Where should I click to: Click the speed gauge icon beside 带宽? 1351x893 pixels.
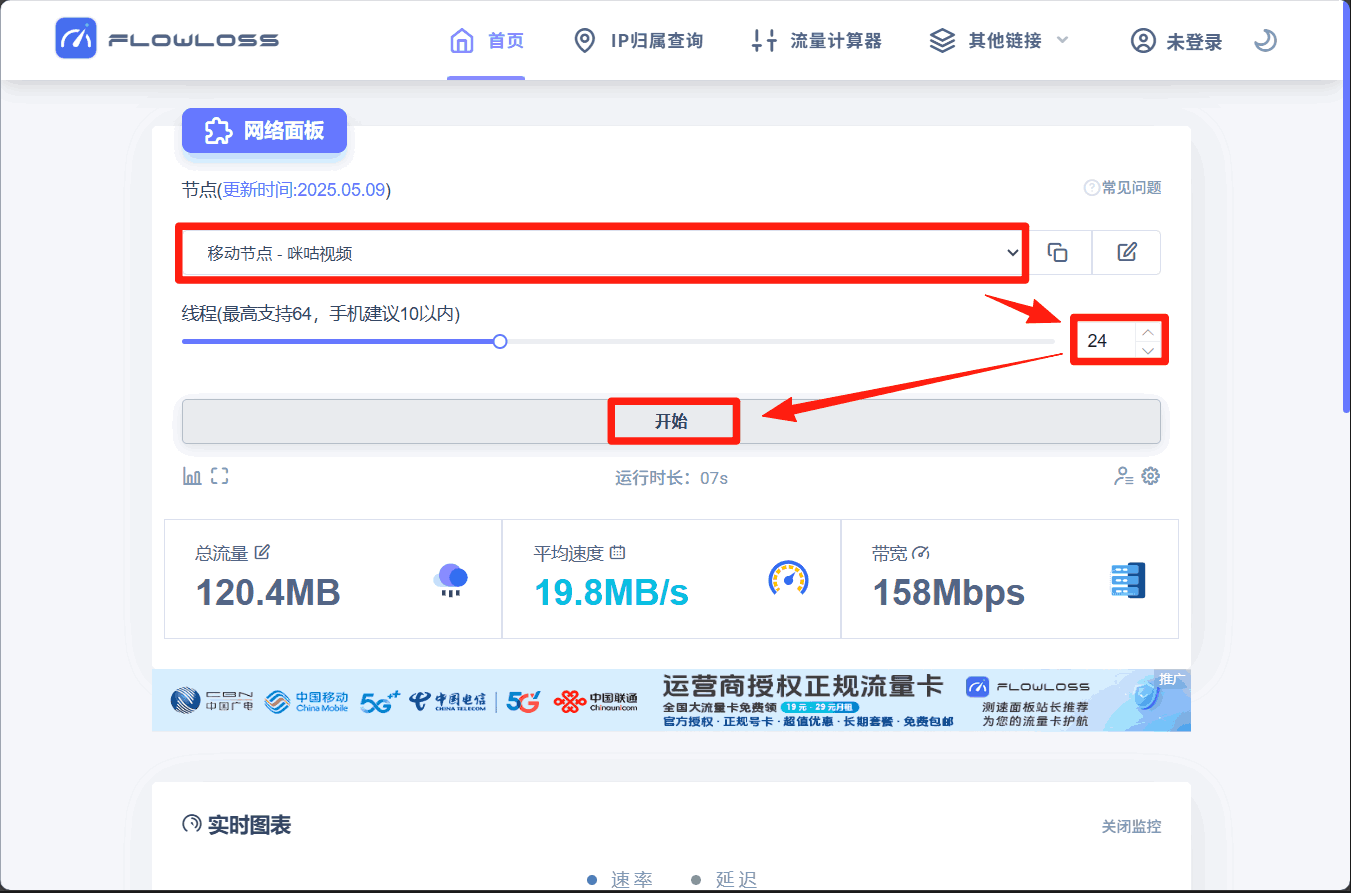coord(922,552)
